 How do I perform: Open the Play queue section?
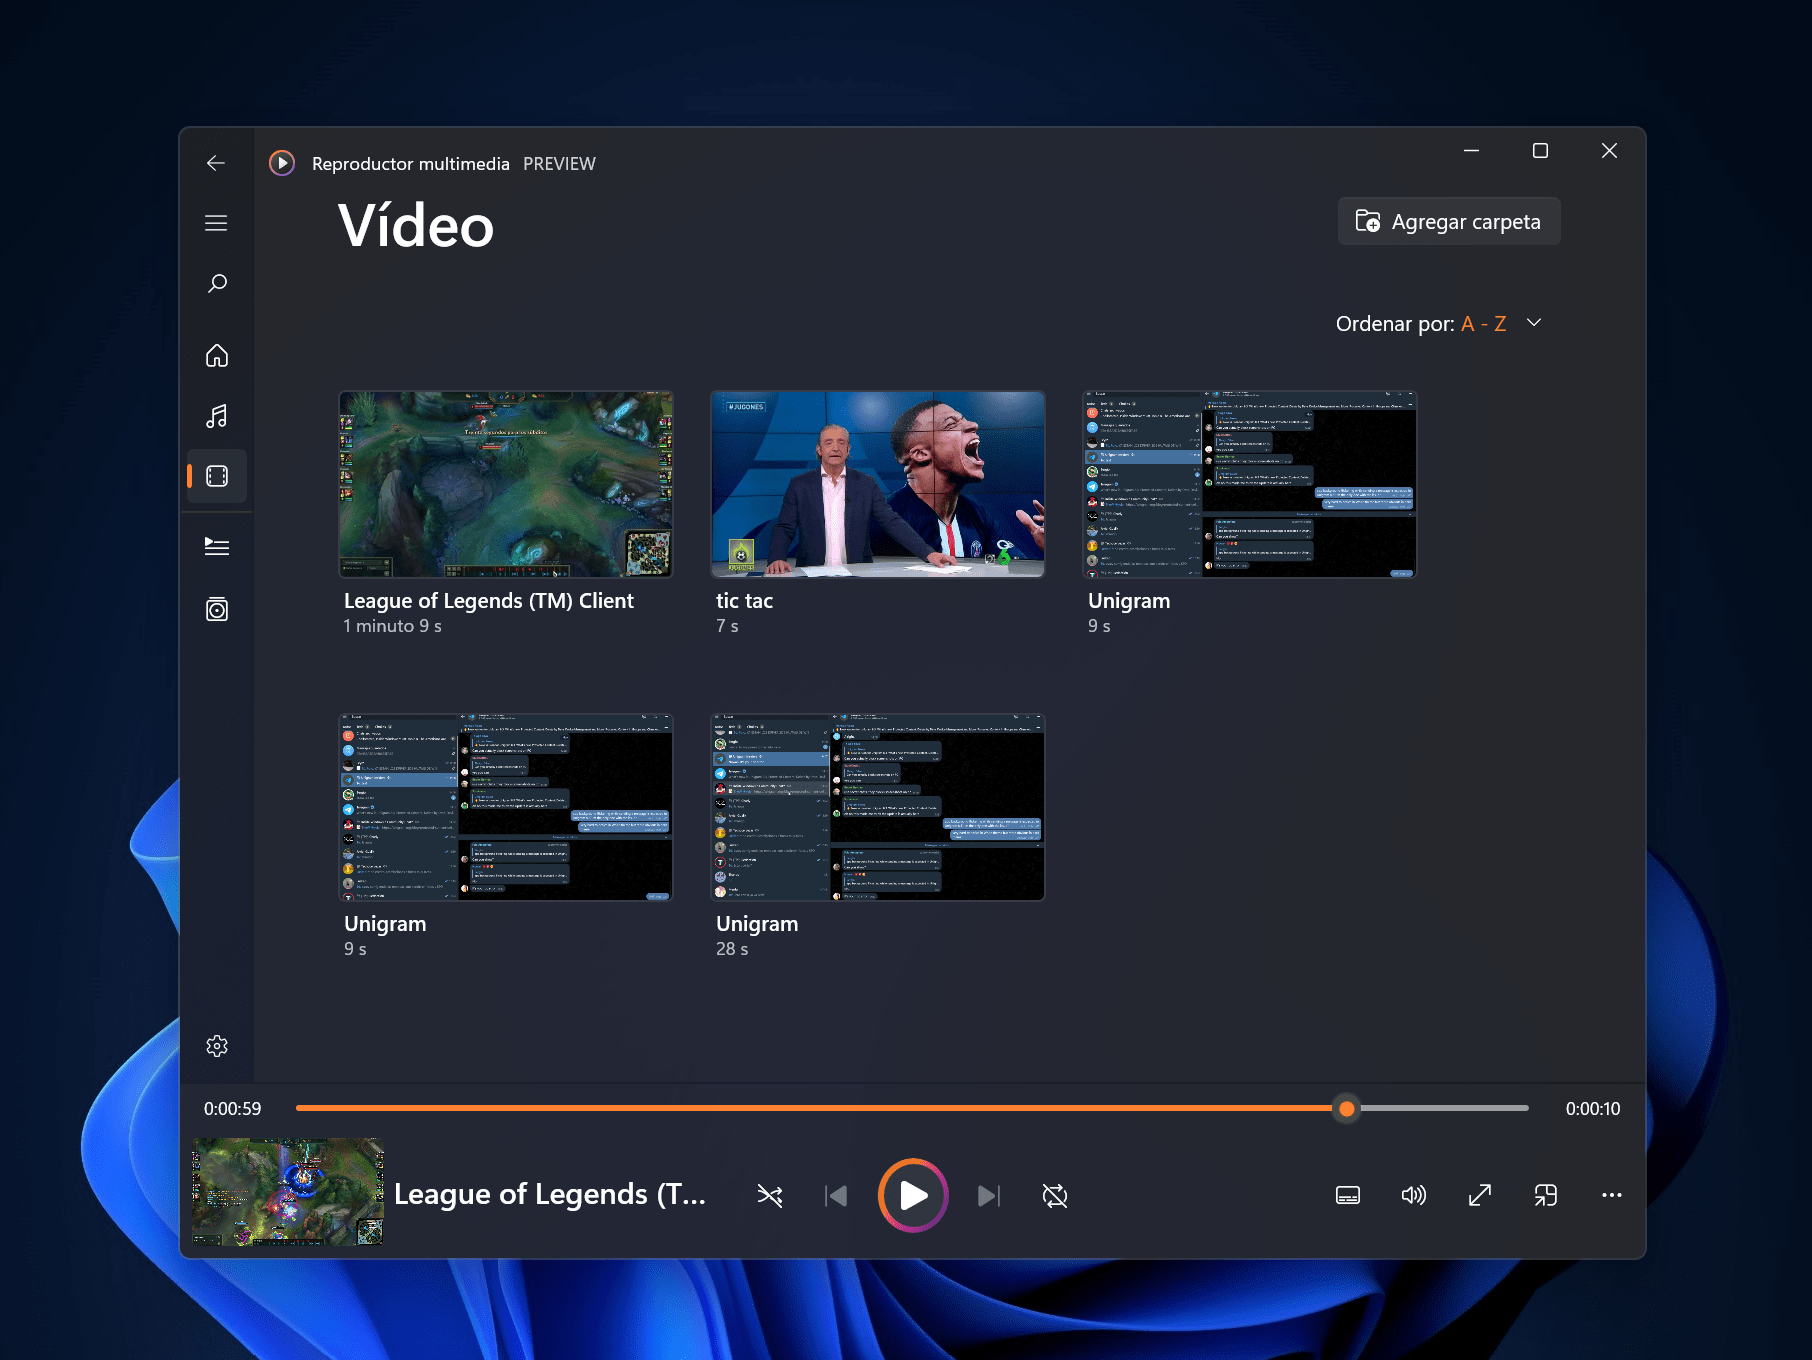pyautogui.click(x=216, y=546)
